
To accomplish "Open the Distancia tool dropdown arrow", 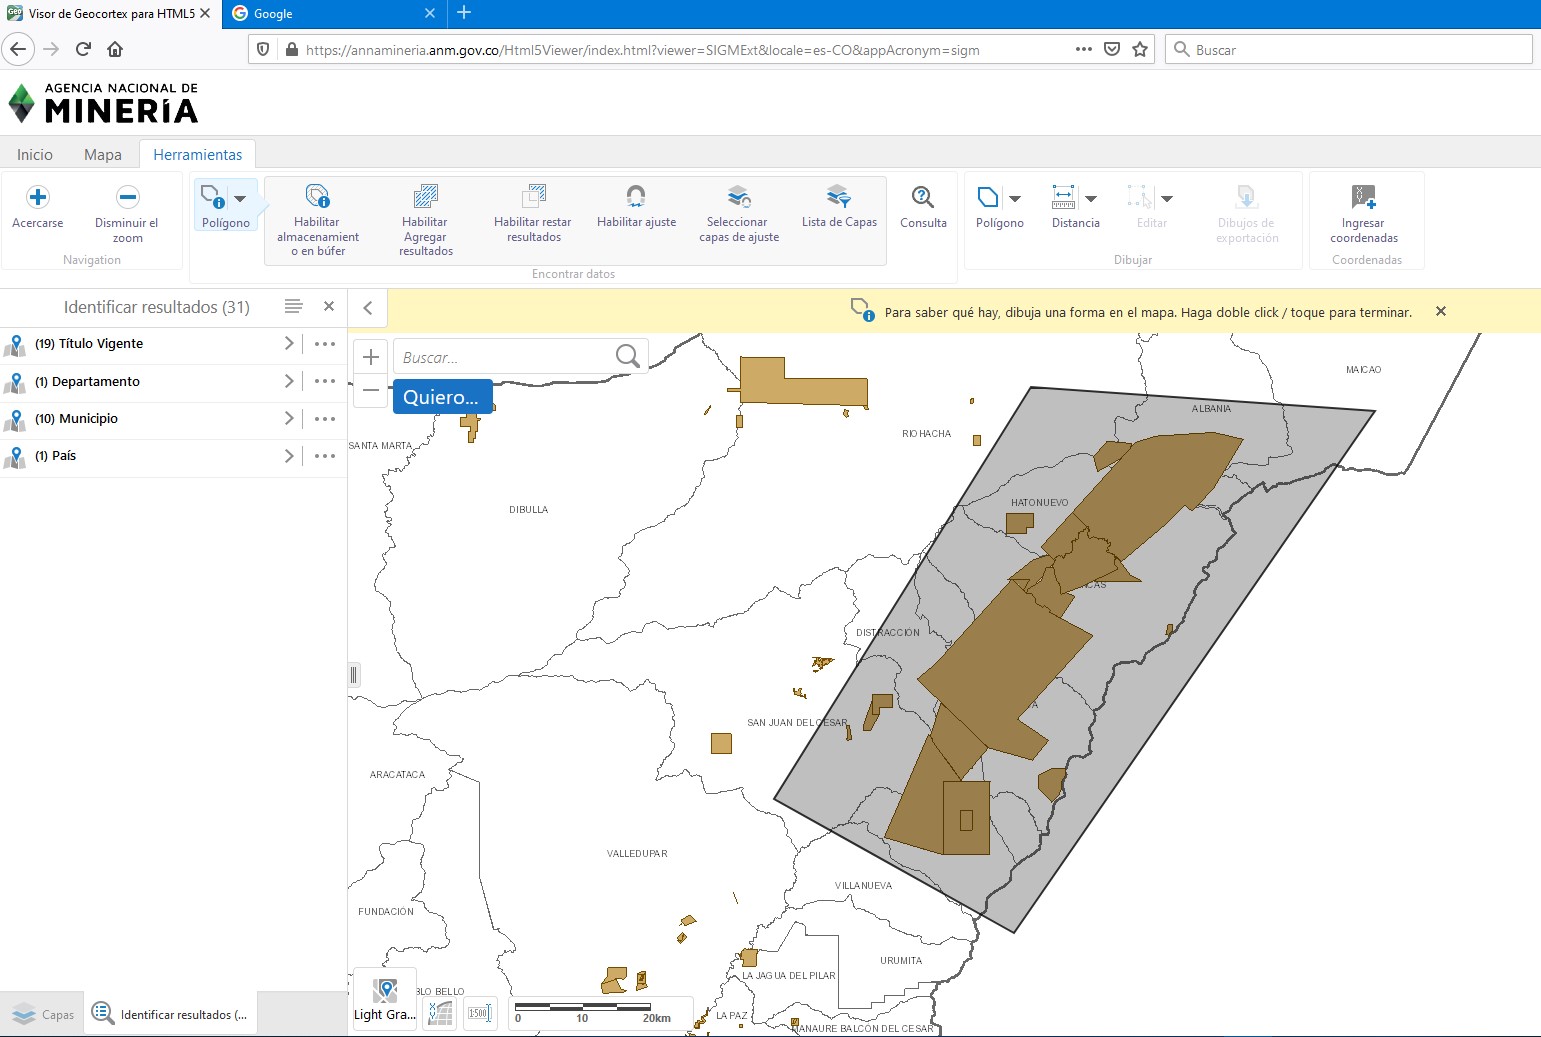I will (1091, 198).
